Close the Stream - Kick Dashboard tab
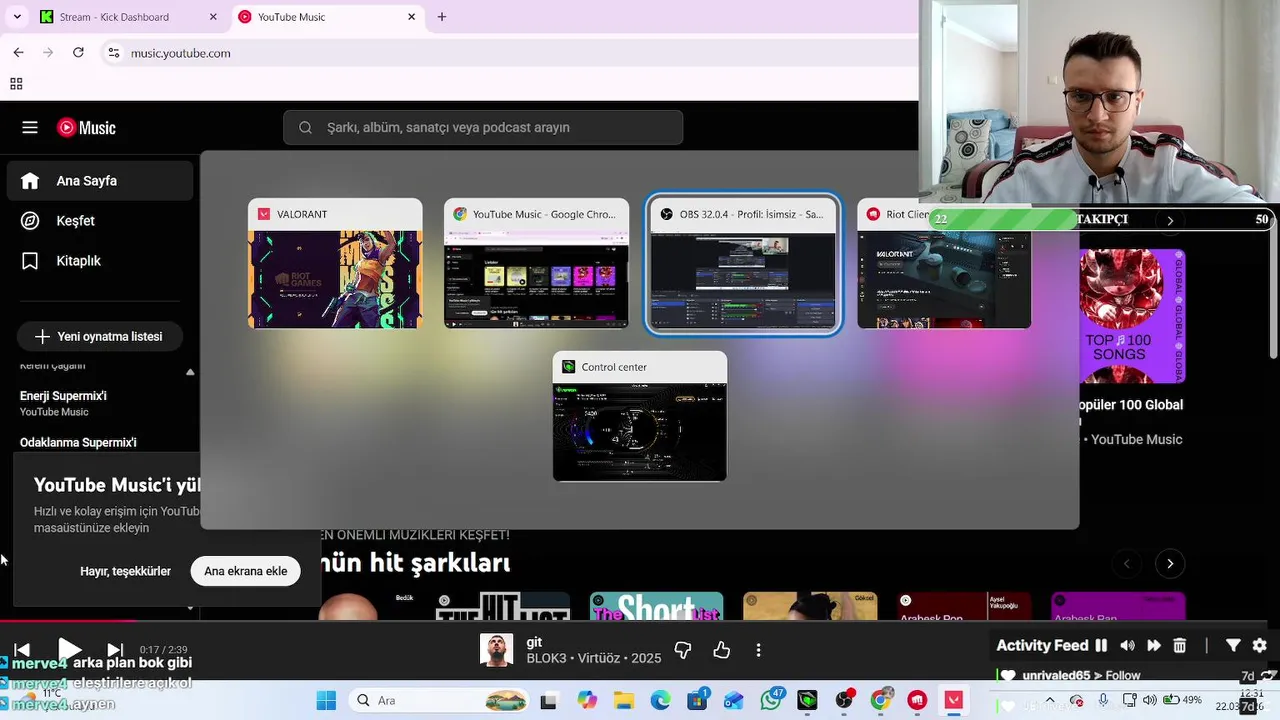Screen dimensions: 1280x720 pyautogui.click(x=213, y=17)
